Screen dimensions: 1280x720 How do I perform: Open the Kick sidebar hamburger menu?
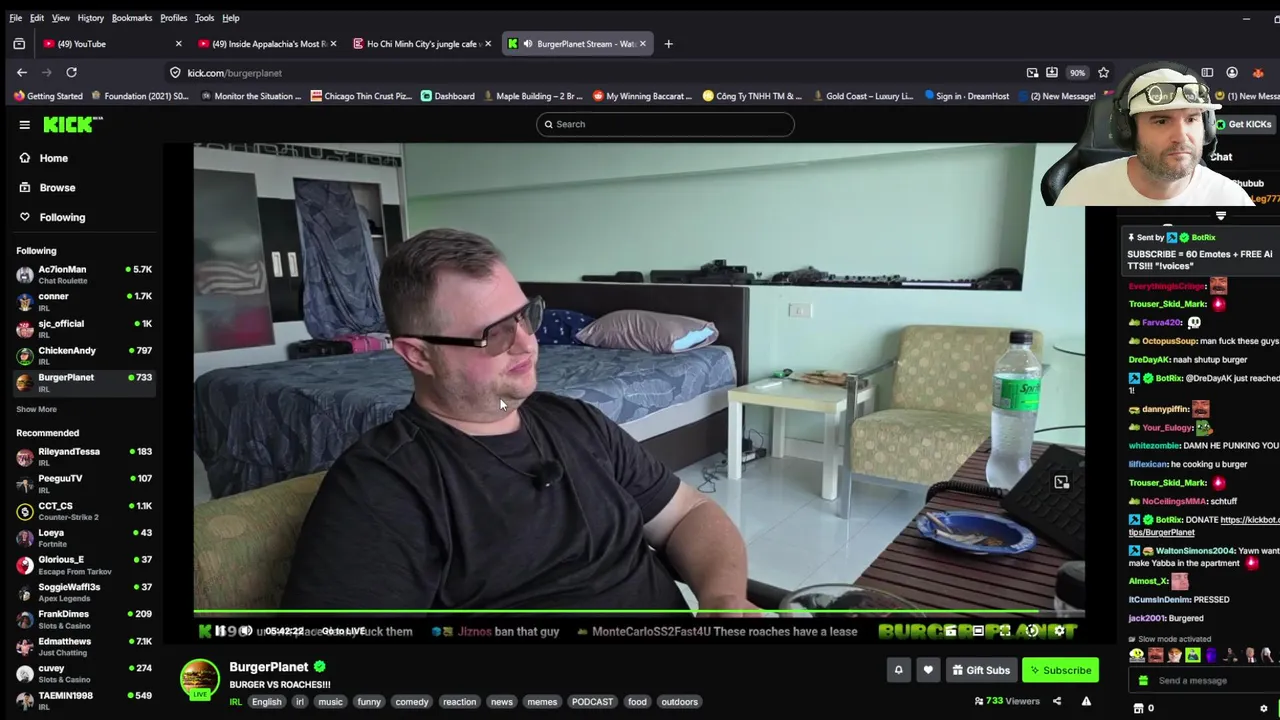[24, 125]
